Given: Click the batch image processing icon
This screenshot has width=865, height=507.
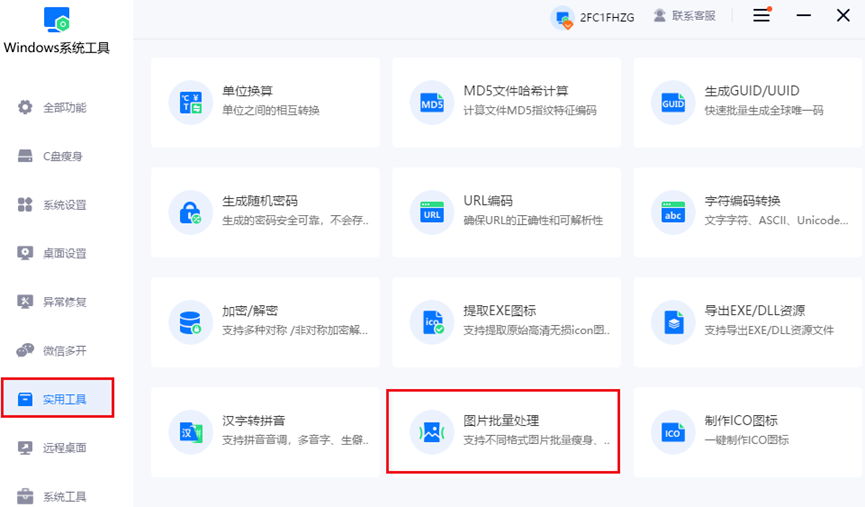Looking at the screenshot, I should pyautogui.click(x=432, y=432).
